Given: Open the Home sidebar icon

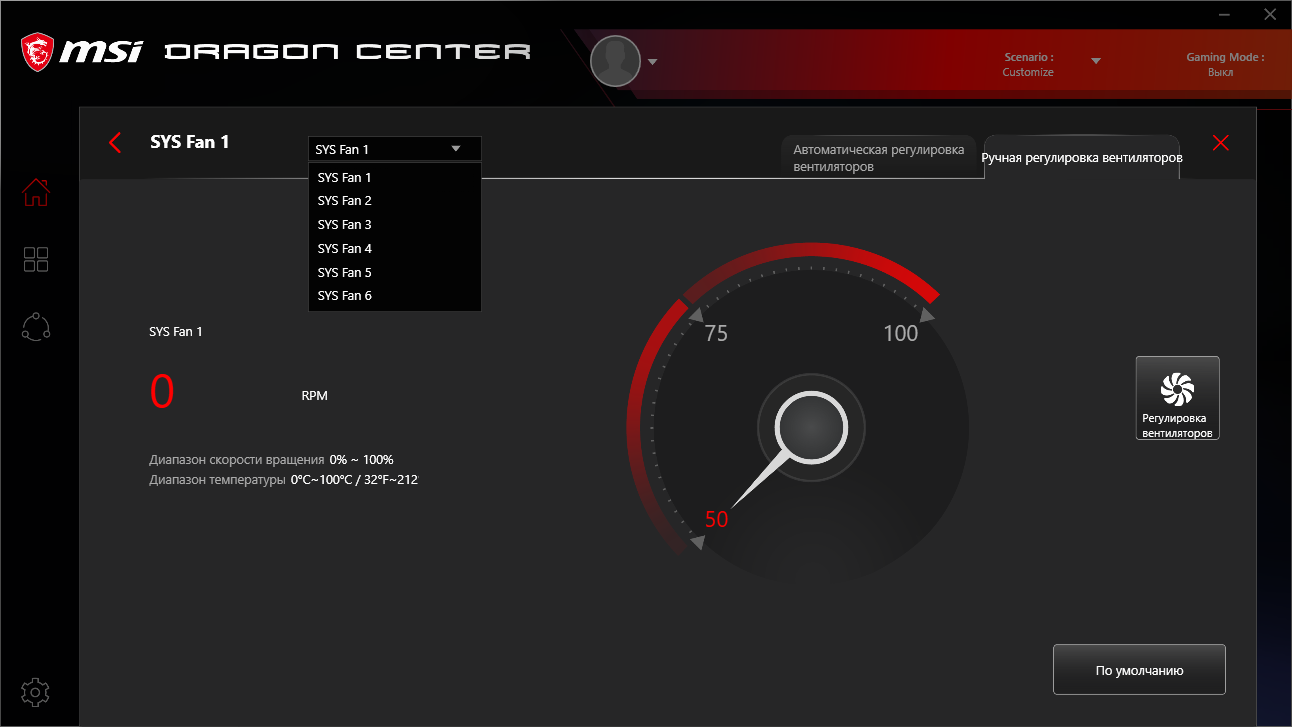Looking at the screenshot, I should click(36, 192).
